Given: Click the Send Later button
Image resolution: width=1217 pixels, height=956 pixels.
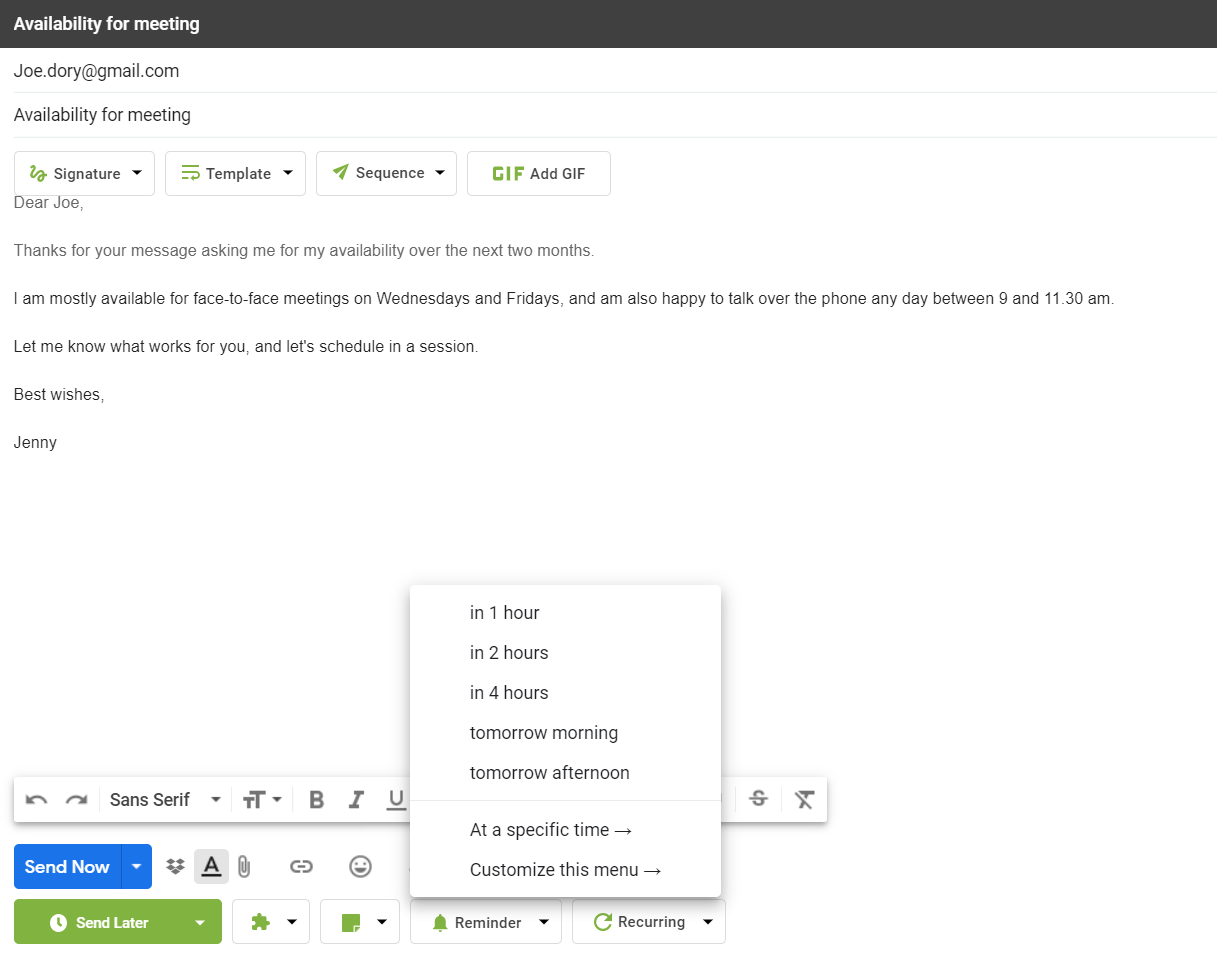Looking at the screenshot, I should click(x=99, y=922).
